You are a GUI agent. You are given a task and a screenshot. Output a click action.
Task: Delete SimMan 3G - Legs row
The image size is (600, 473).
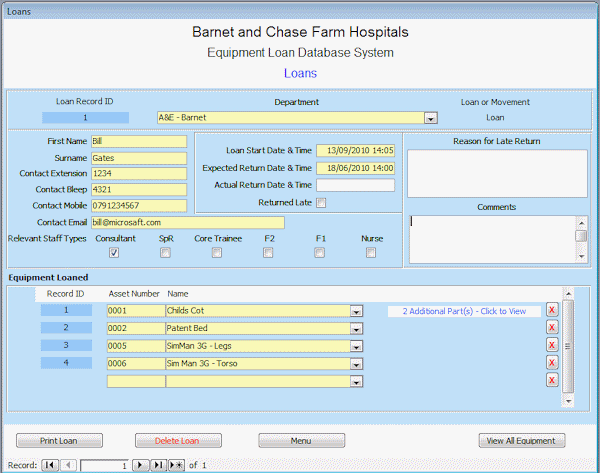[x=551, y=345]
